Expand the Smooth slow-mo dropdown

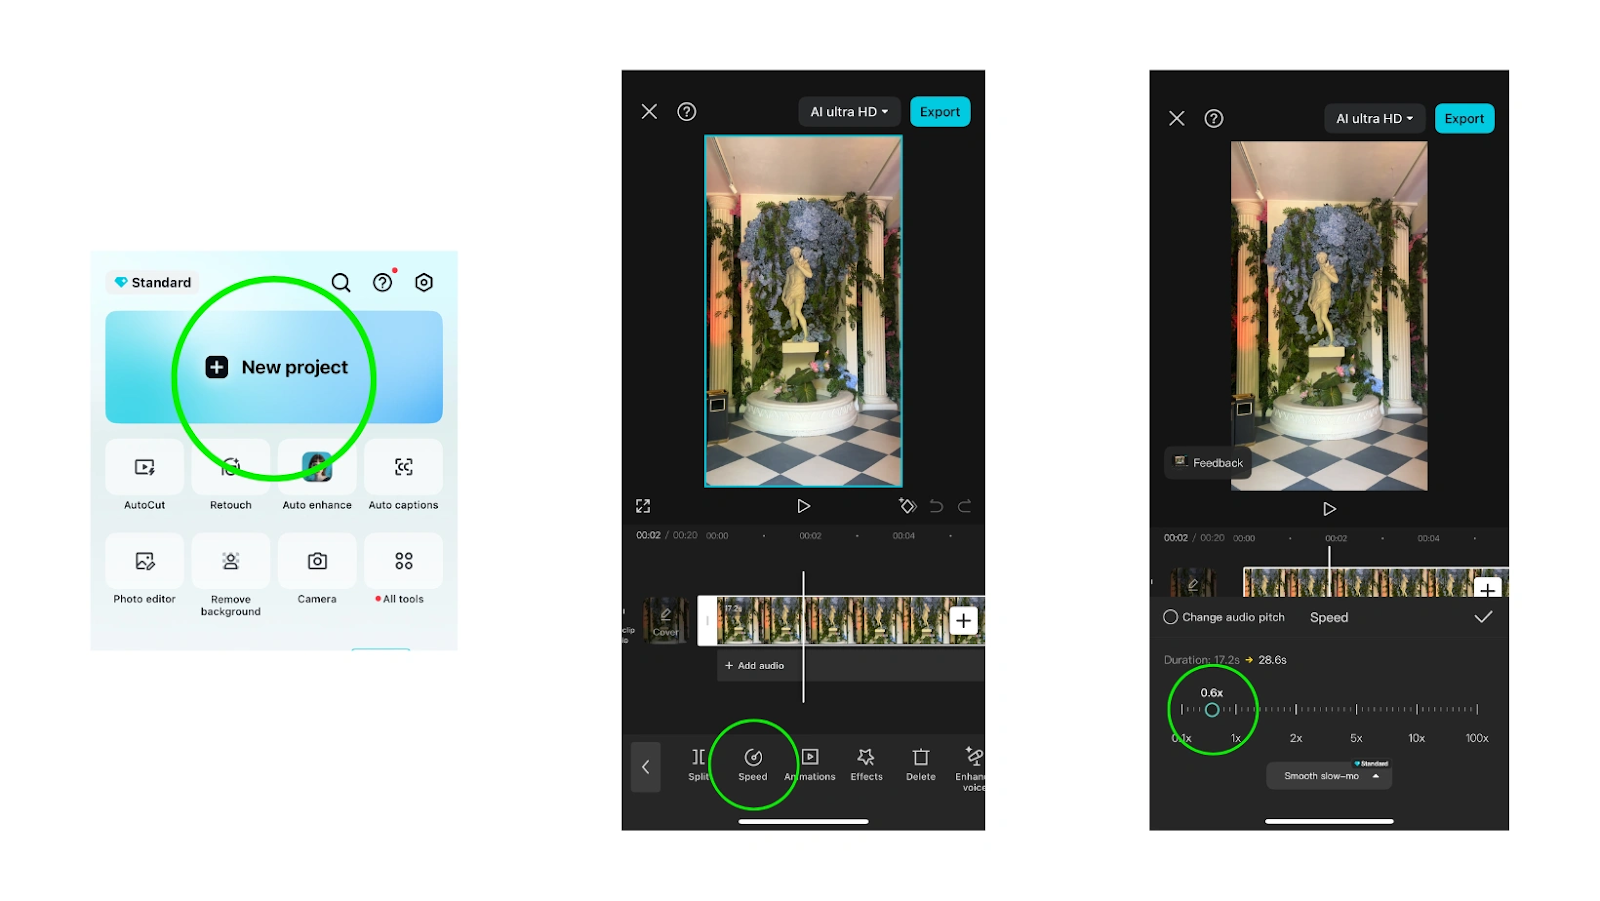tap(1329, 776)
